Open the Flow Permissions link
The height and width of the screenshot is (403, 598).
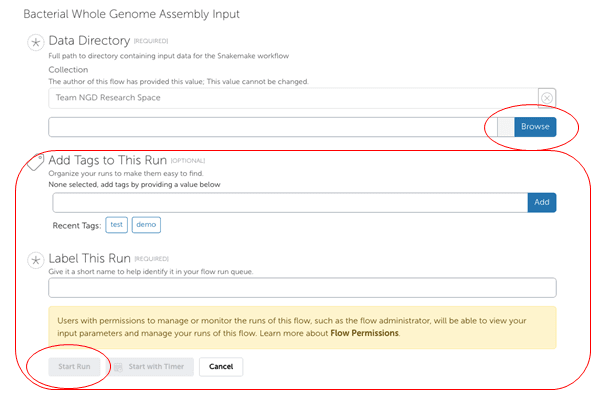(x=364, y=333)
